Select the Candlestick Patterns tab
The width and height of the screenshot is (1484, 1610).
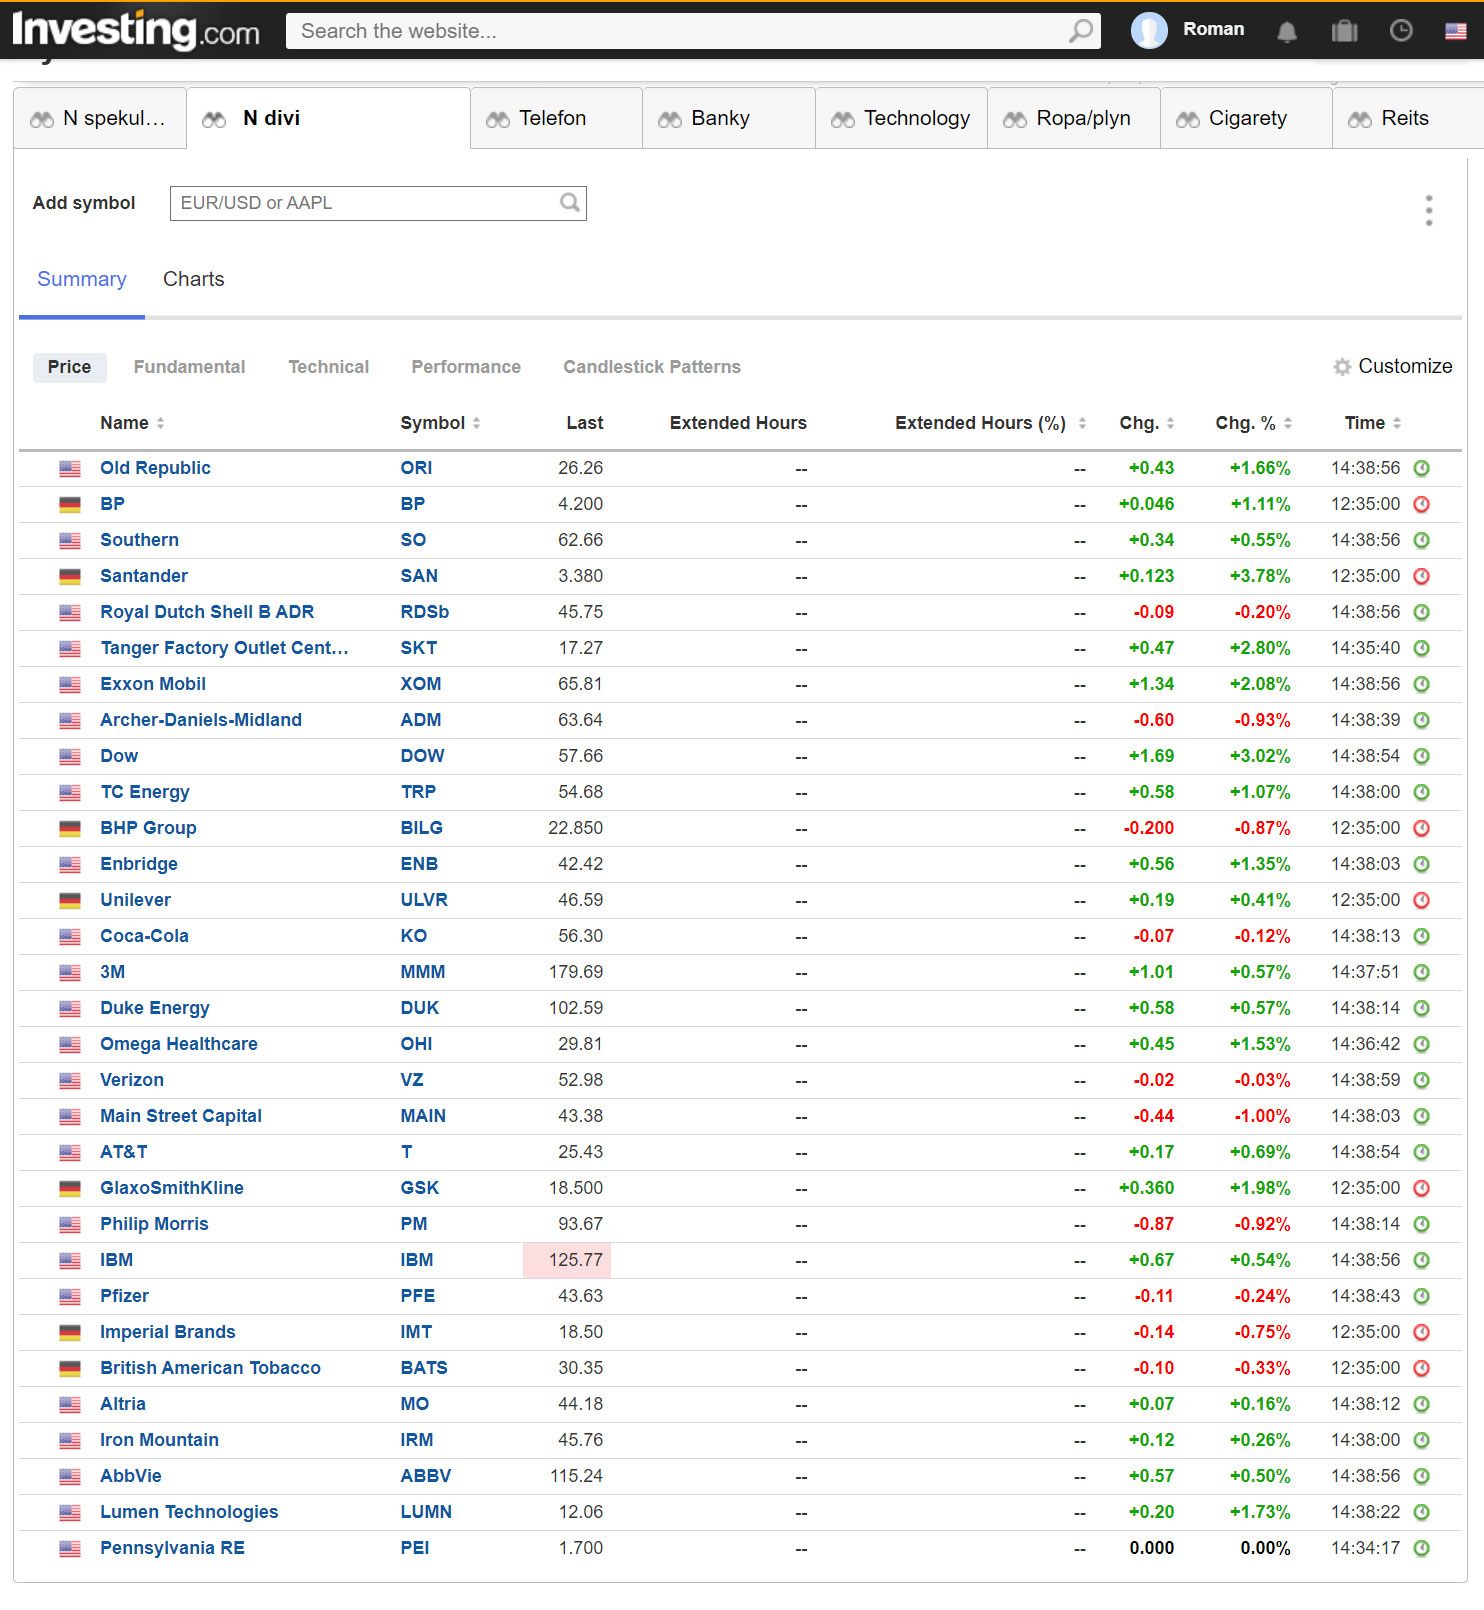coord(652,367)
